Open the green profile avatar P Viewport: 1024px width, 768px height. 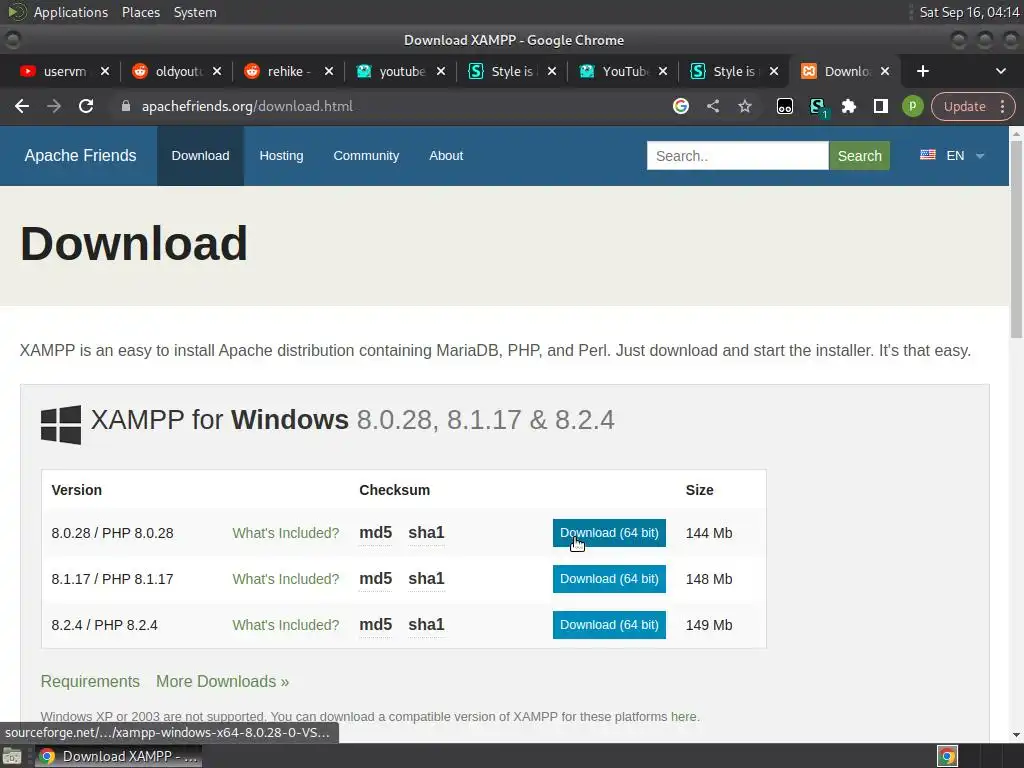pyautogui.click(x=913, y=106)
